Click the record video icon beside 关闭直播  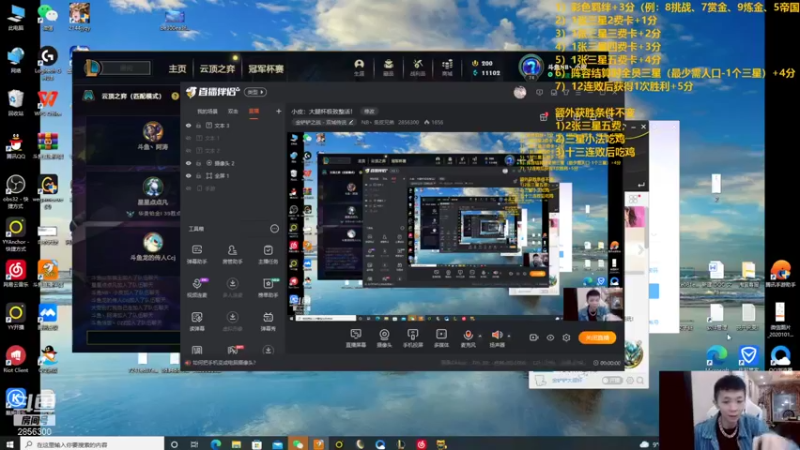[534, 338]
